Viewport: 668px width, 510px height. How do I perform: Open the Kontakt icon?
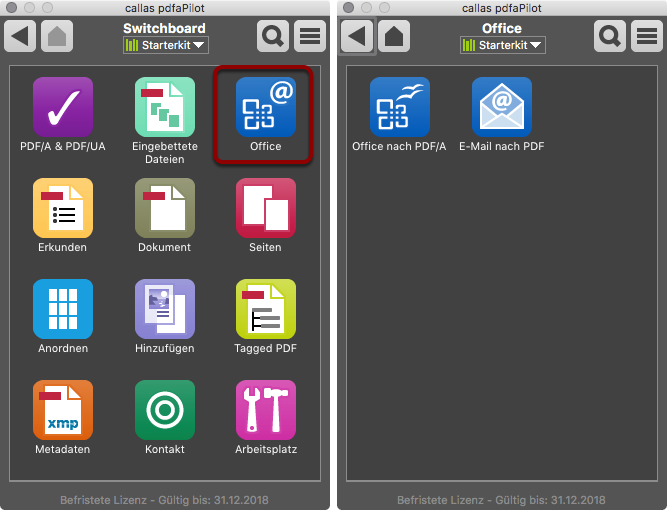[x=165, y=410]
